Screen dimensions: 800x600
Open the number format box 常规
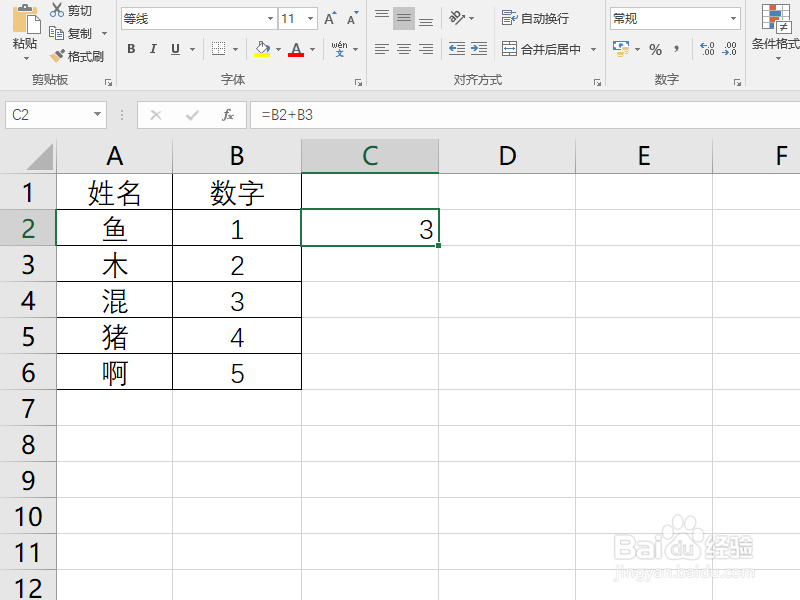pos(675,19)
